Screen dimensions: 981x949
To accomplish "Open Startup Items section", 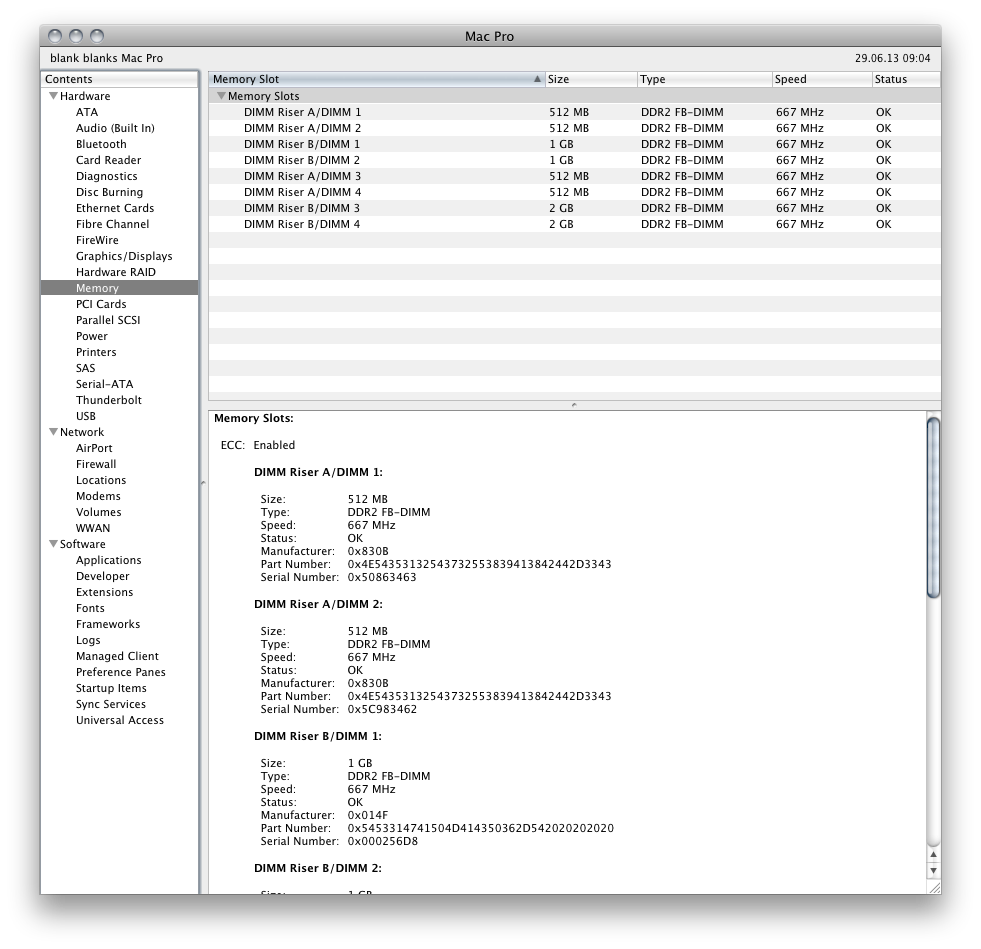I will 111,688.
